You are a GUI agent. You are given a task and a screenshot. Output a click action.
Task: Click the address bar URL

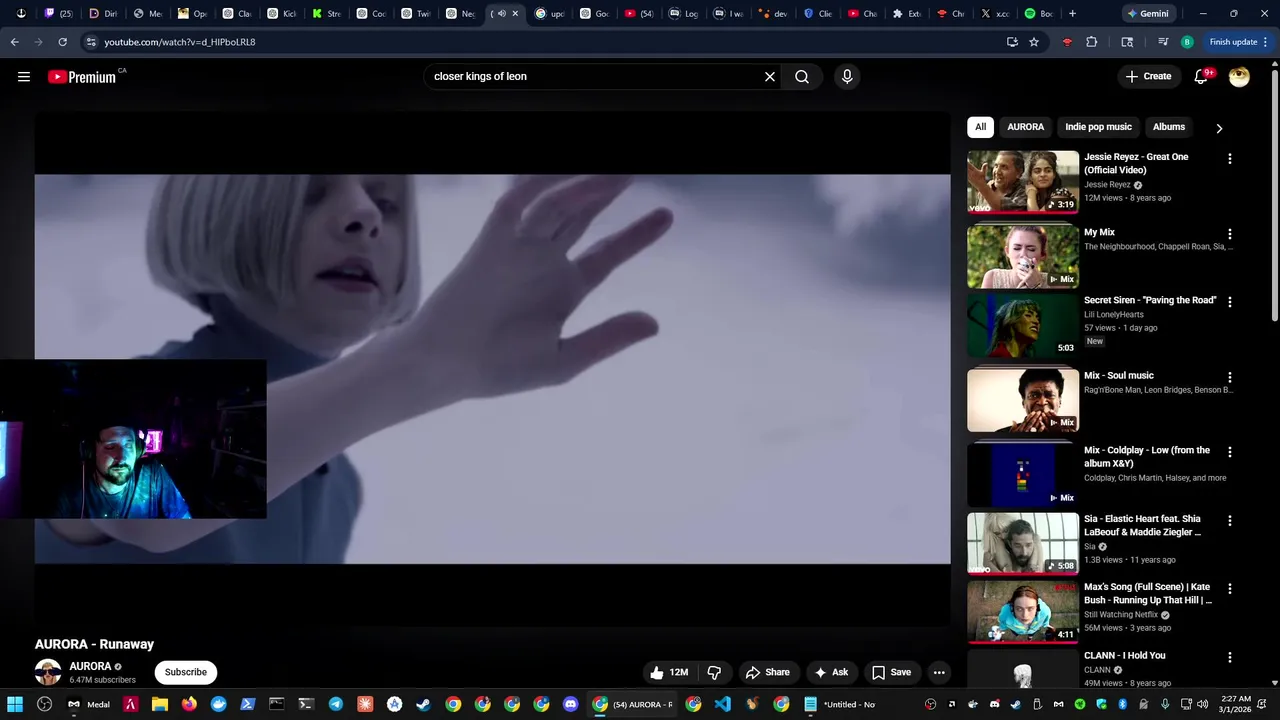coord(180,42)
